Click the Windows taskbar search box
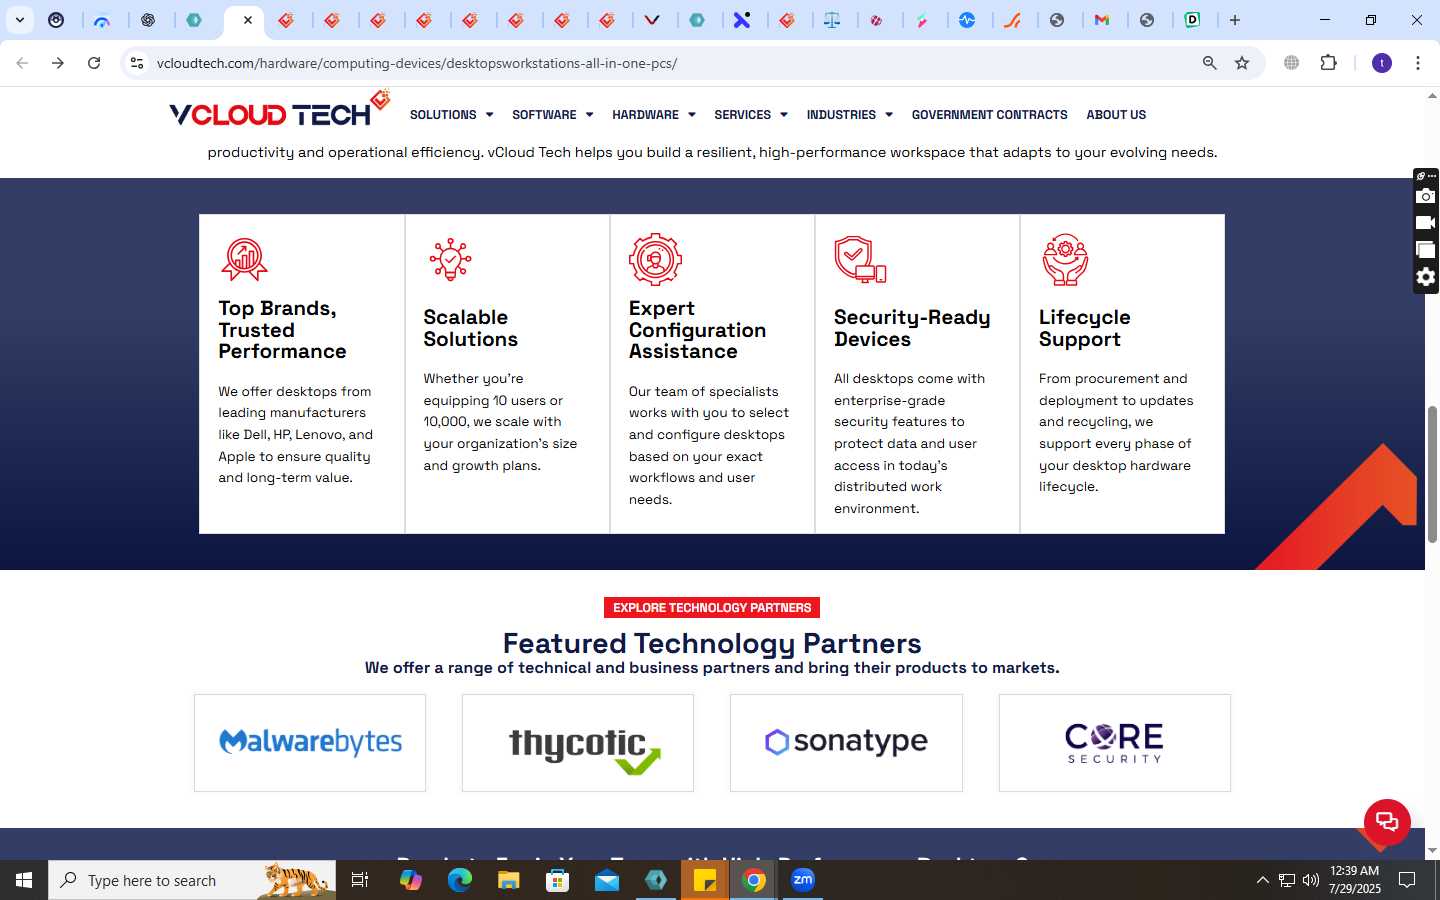 pos(192,880)
